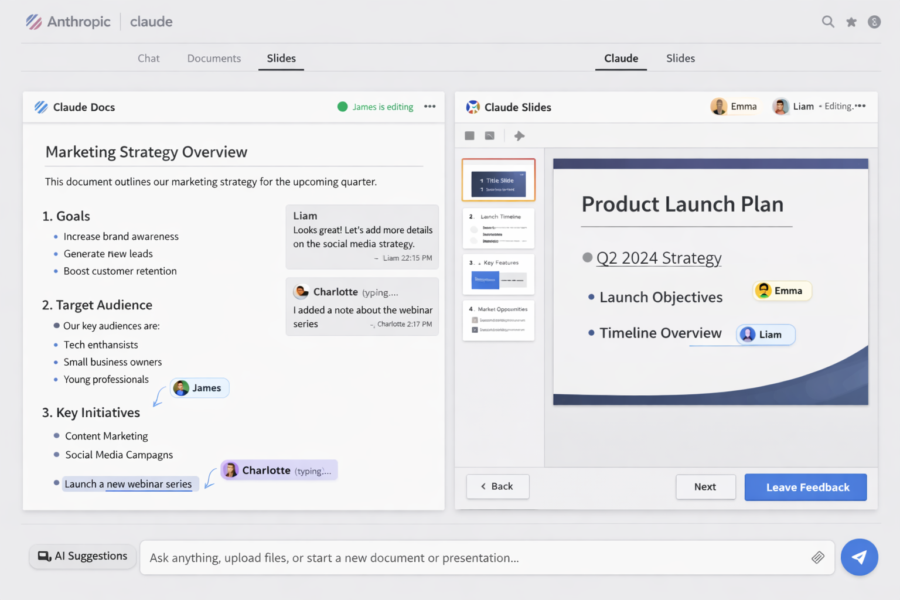Image resolution: width=900 pixels, height=600 pixels.
Task: Open the Claude Slides three-dot menu
Action: (x=860, y=106)
